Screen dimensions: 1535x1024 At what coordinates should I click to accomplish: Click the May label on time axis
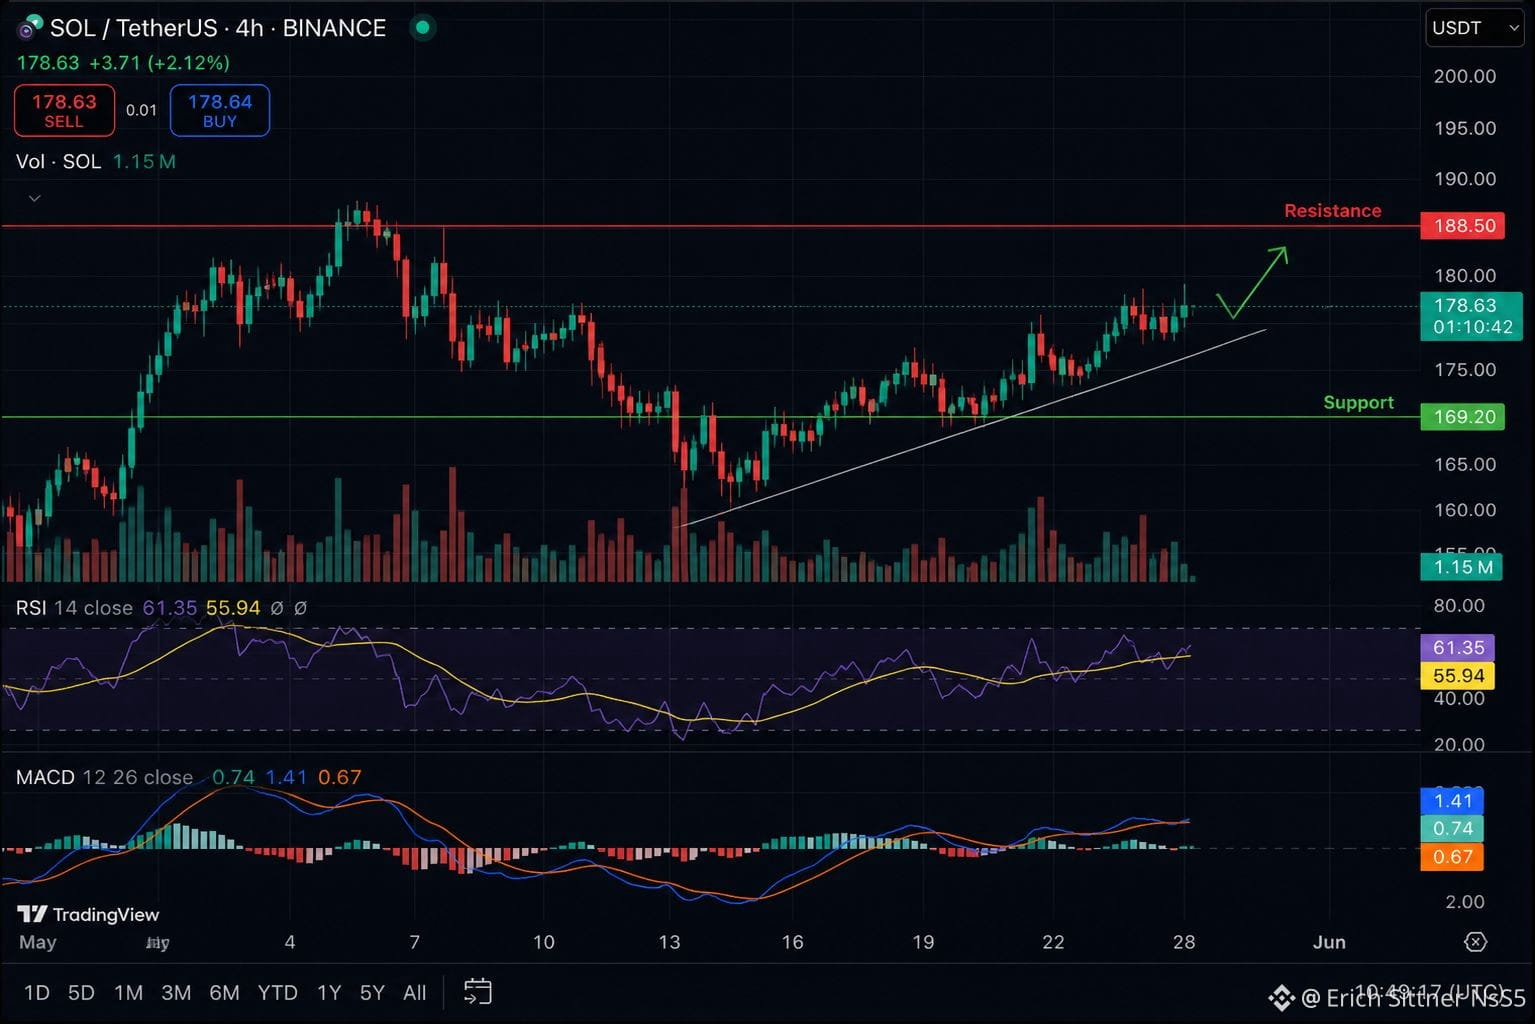click(x=38, y=942)
